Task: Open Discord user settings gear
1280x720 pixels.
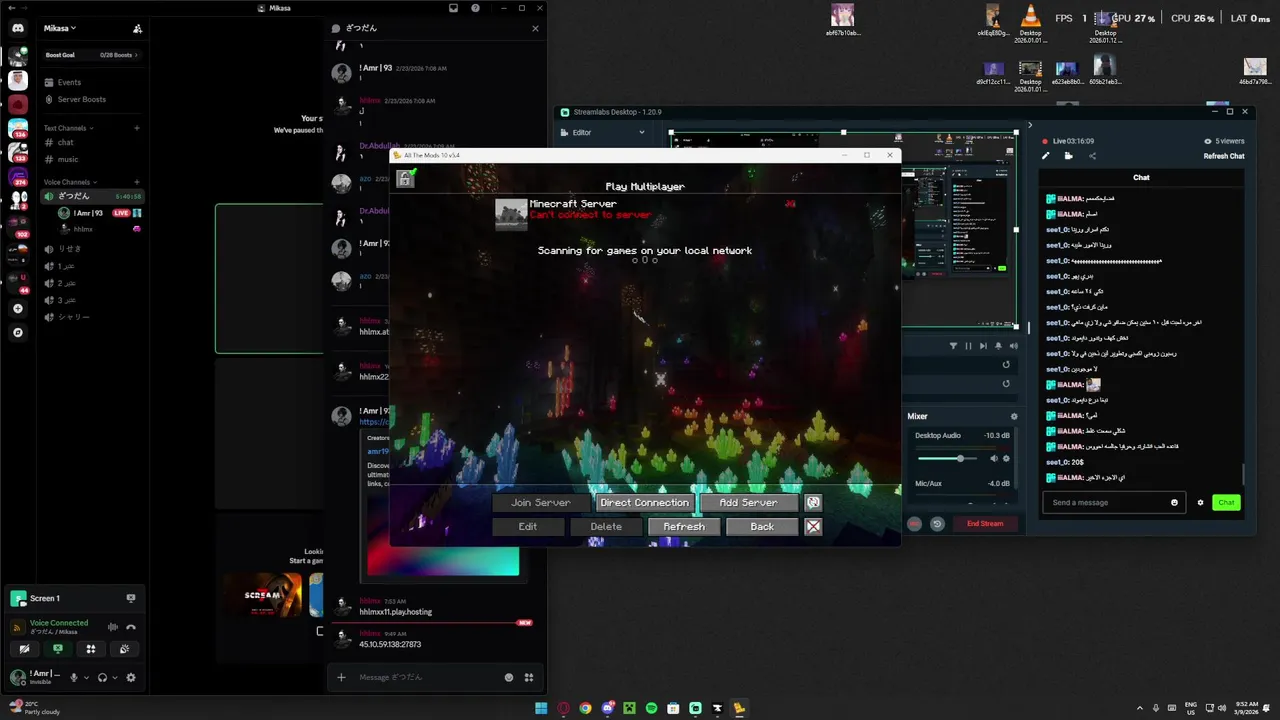Action: 130,677
